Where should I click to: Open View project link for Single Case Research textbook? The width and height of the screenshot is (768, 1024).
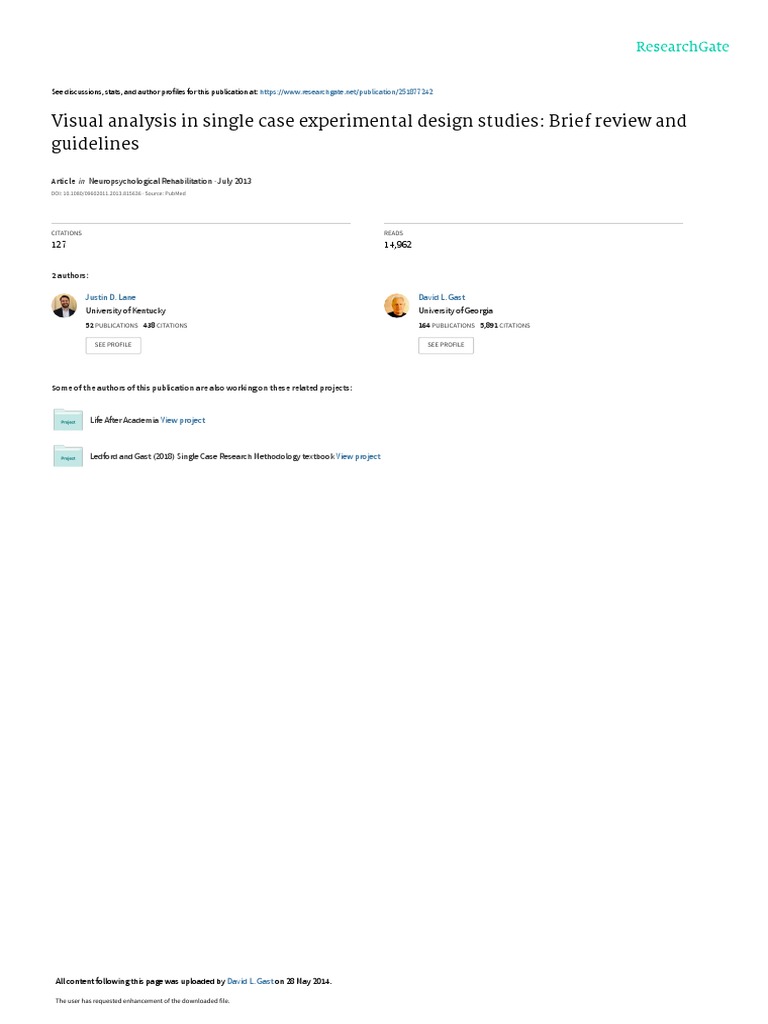pos(358,456)
